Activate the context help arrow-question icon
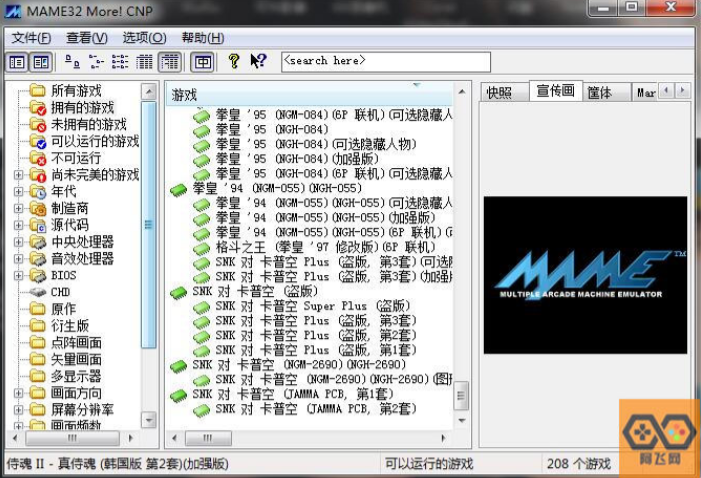Viewport: 701px width, 478px height. point(258,61)
